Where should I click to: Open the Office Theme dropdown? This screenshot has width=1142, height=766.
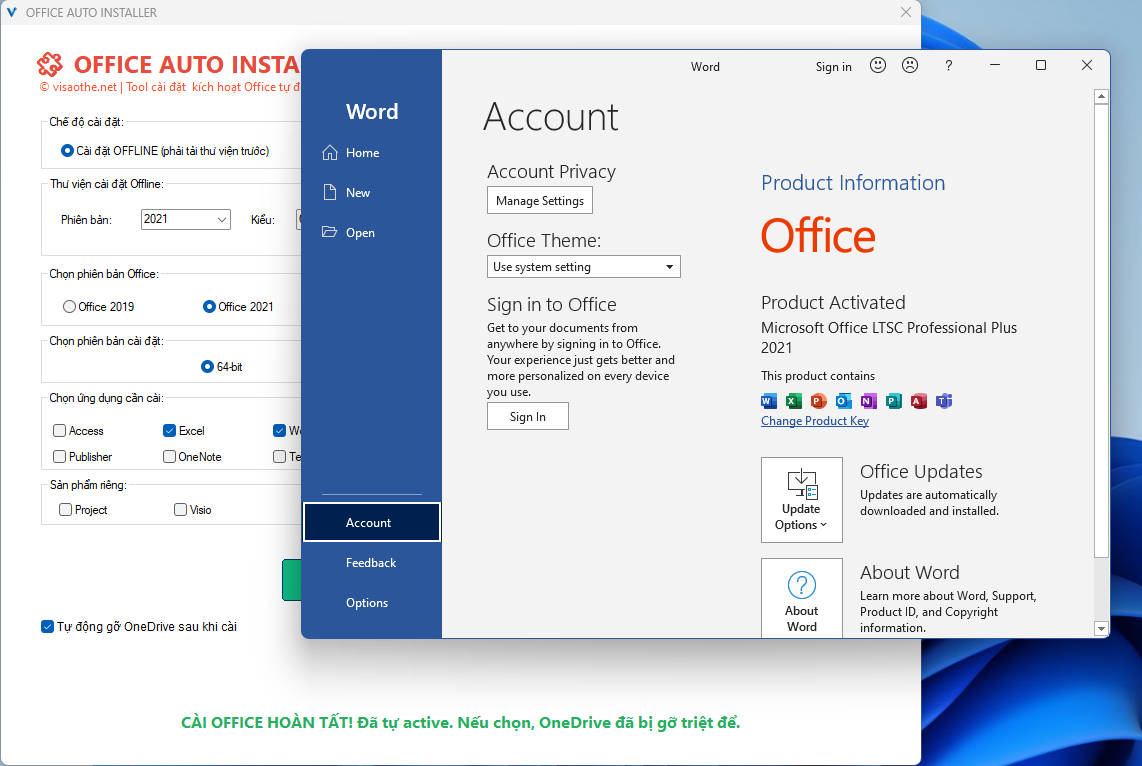pyautogui.click(x=583, y=266)
